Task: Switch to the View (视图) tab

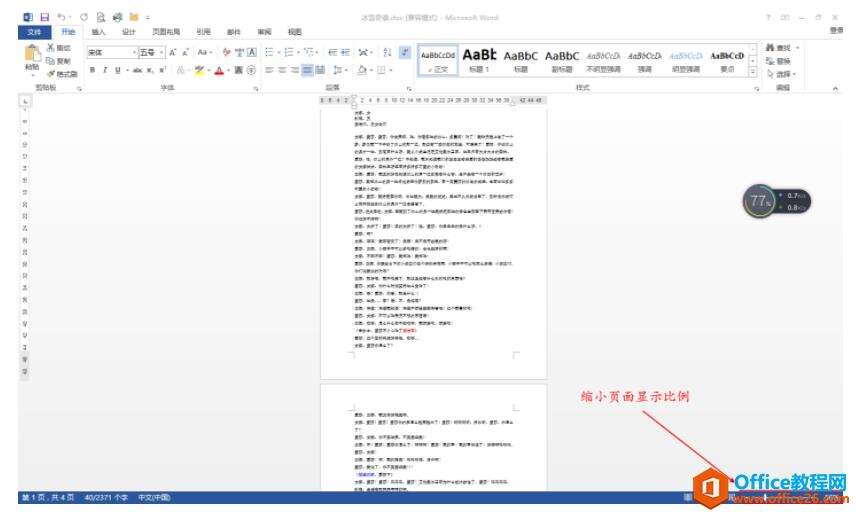Action: [295, 32]
